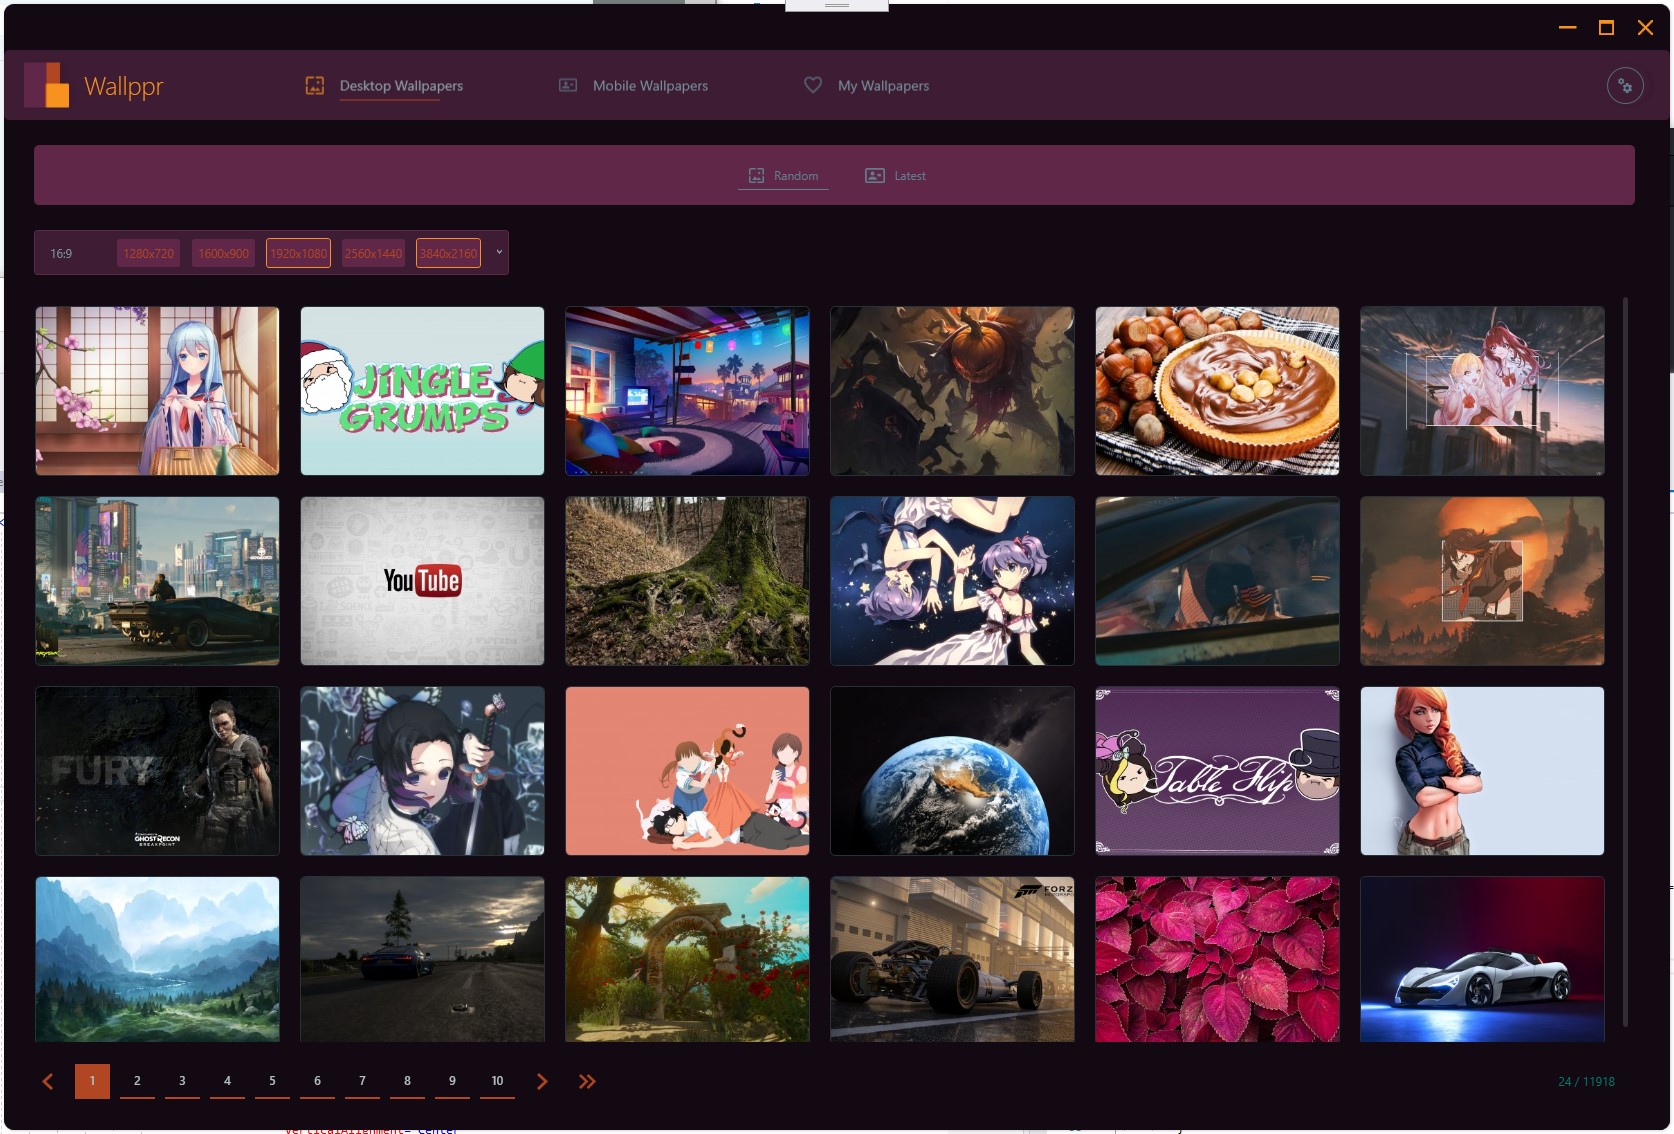Open the retro neon room wallpaper
Screen dimensions: 1674x1134
(687, 391)
